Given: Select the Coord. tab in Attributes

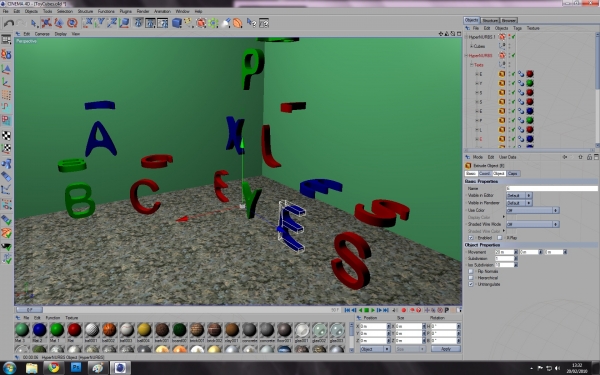Looking at the screenshot, I should click(484, 173).
